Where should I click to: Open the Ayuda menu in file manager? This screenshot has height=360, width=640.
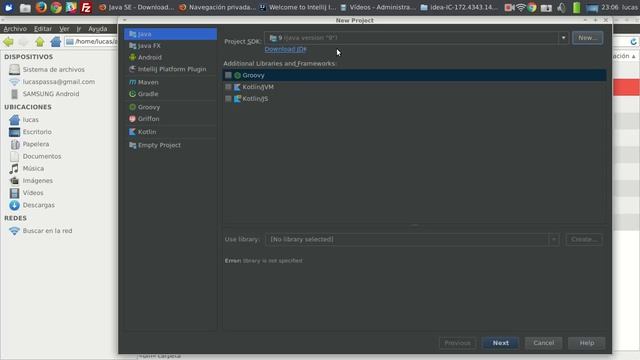tap(98, 29)
